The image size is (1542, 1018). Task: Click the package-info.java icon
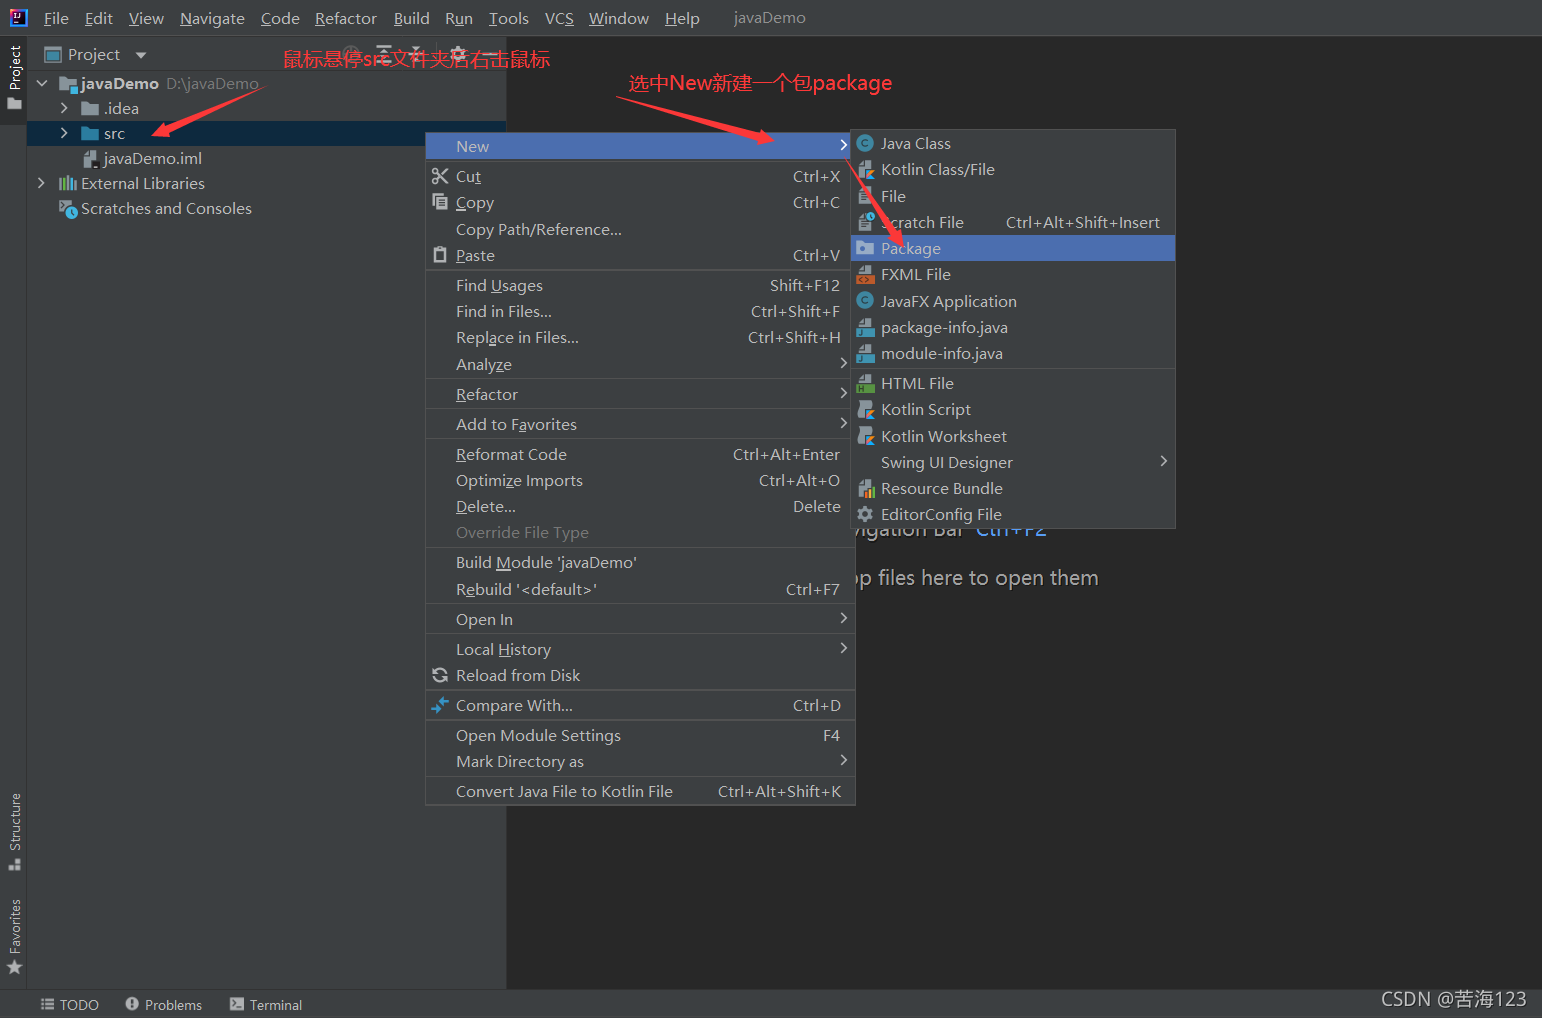click(866, 328)
